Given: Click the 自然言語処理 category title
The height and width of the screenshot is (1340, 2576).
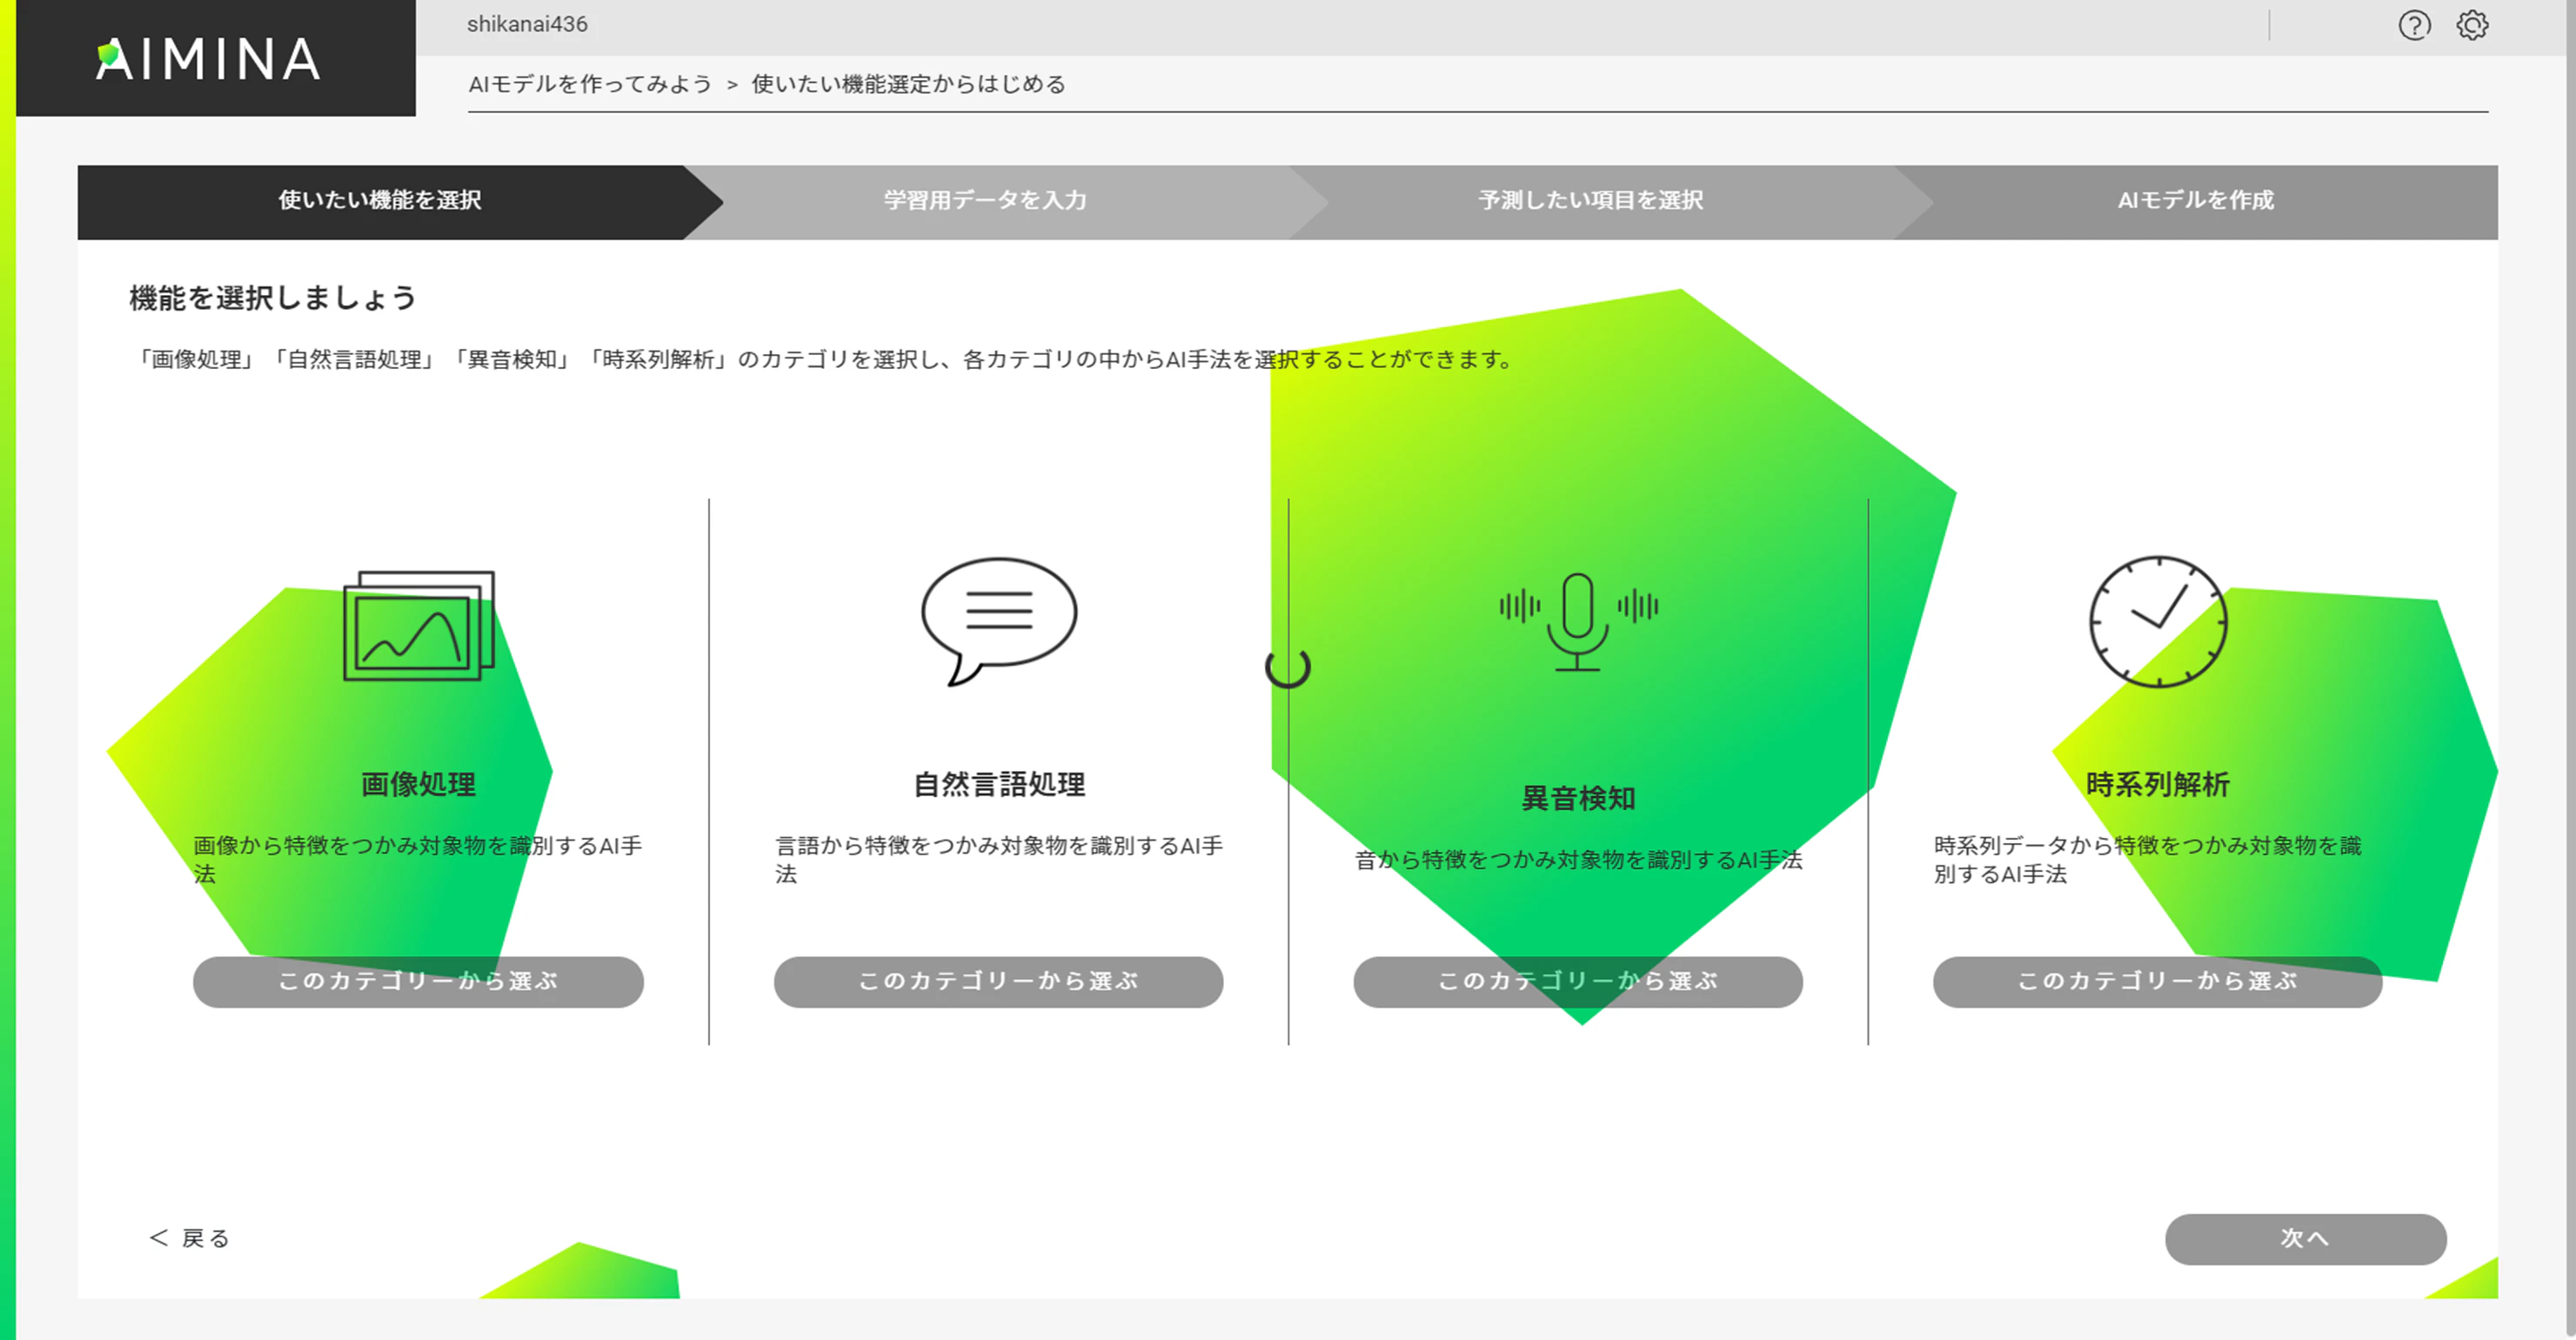Looking at the screenshot, I should tap(998, 784).
